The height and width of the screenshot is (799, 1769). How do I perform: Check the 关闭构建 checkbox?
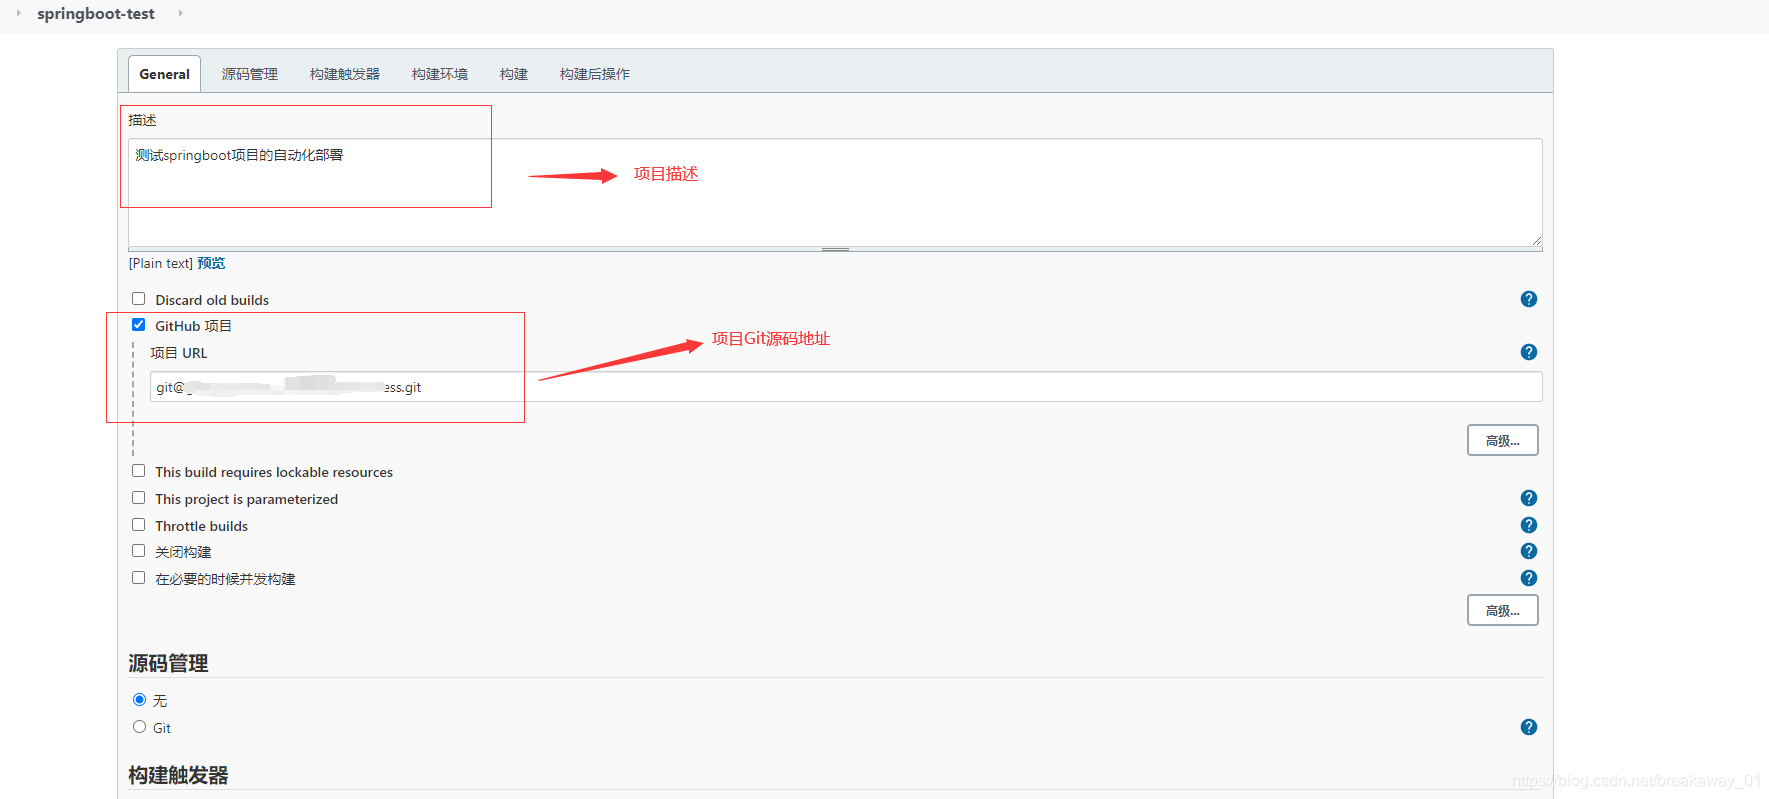(x=139, y=551)
